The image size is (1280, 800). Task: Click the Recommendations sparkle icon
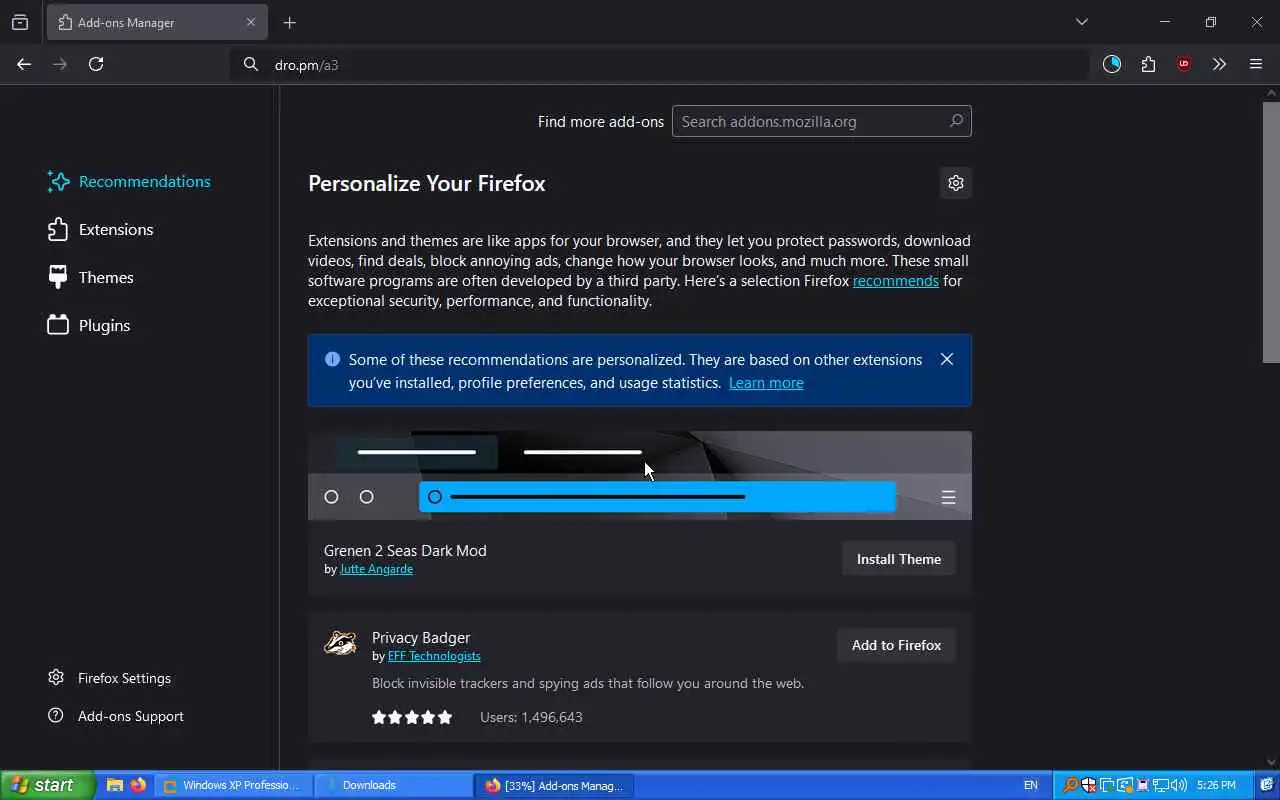[58, 181]
